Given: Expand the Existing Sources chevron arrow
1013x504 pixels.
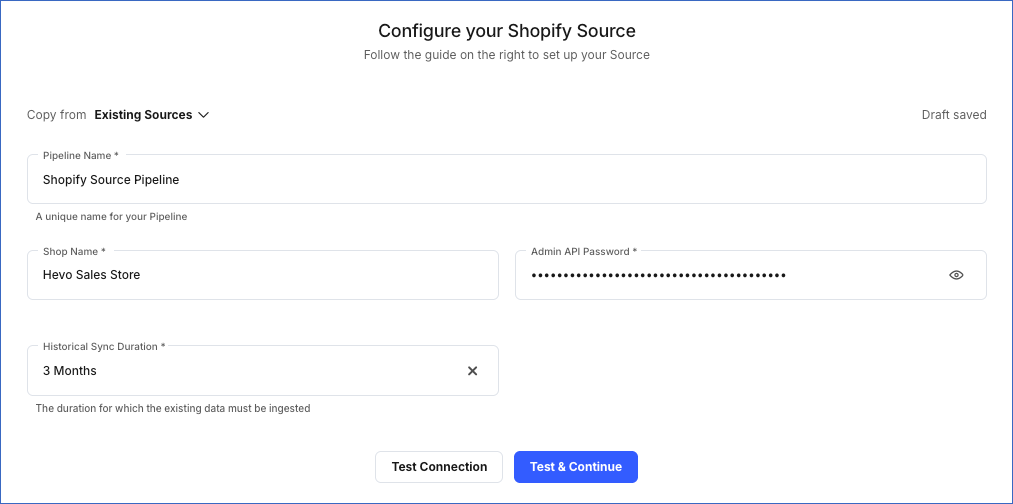Looking at the screenshot, I should (204, 115).
